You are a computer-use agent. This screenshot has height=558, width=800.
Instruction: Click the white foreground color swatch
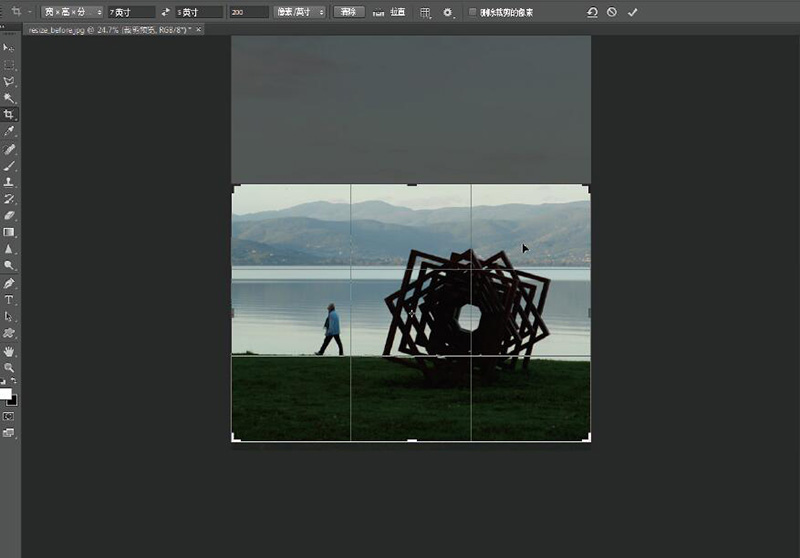[x=6, y=394]
